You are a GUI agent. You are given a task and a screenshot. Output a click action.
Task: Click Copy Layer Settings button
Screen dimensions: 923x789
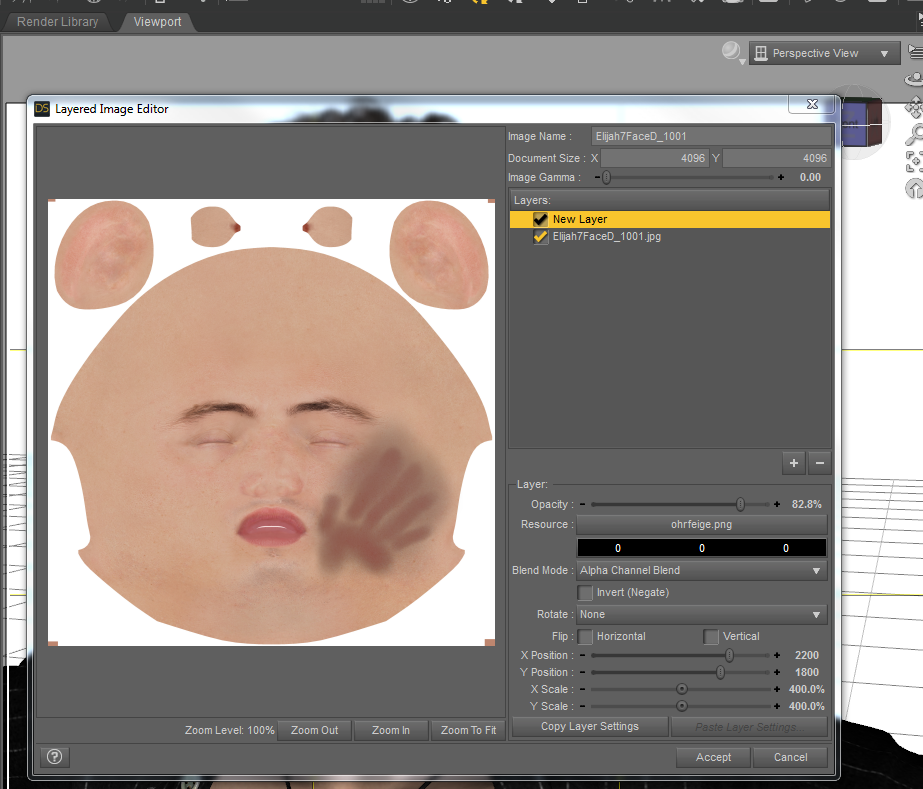(590, 727)
